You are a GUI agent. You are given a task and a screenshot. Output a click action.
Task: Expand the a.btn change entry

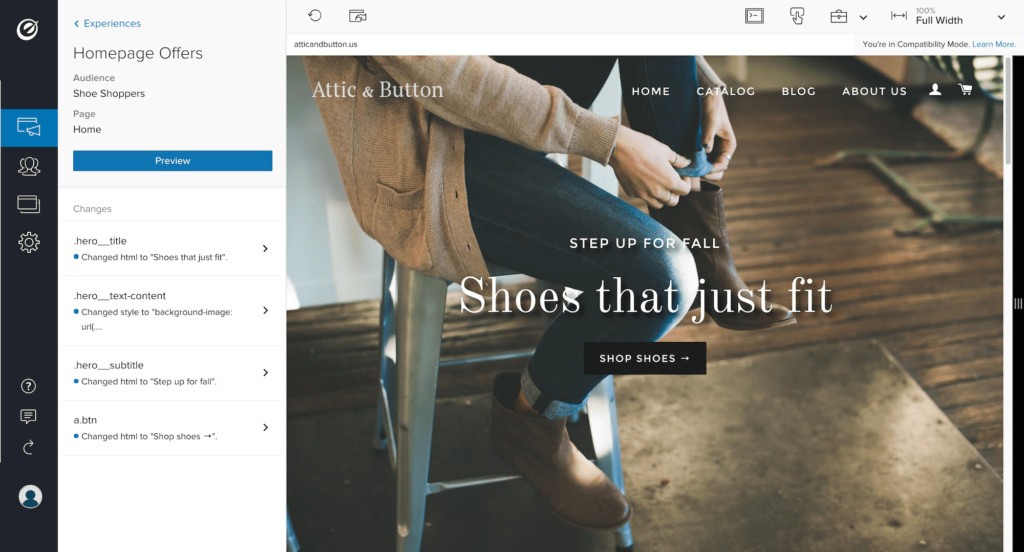point(265,427)
